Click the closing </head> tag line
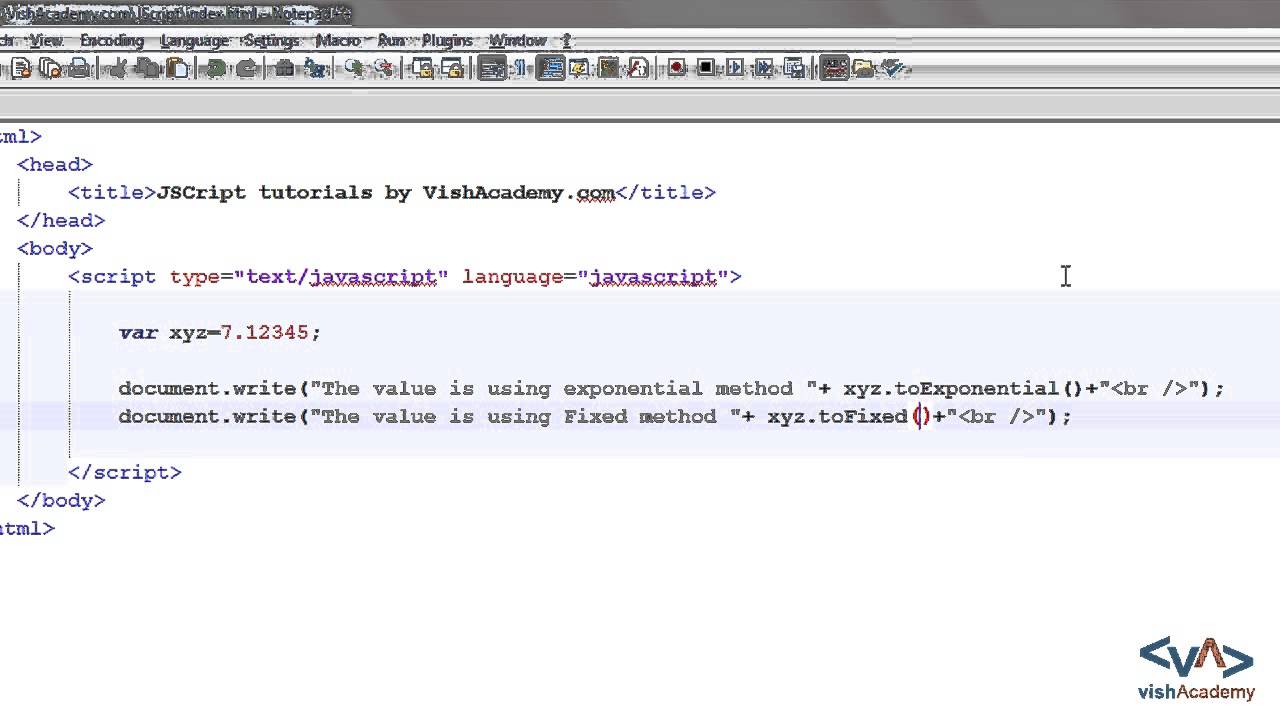This screenshot has width=1280, height=720. tap(61, 220)
